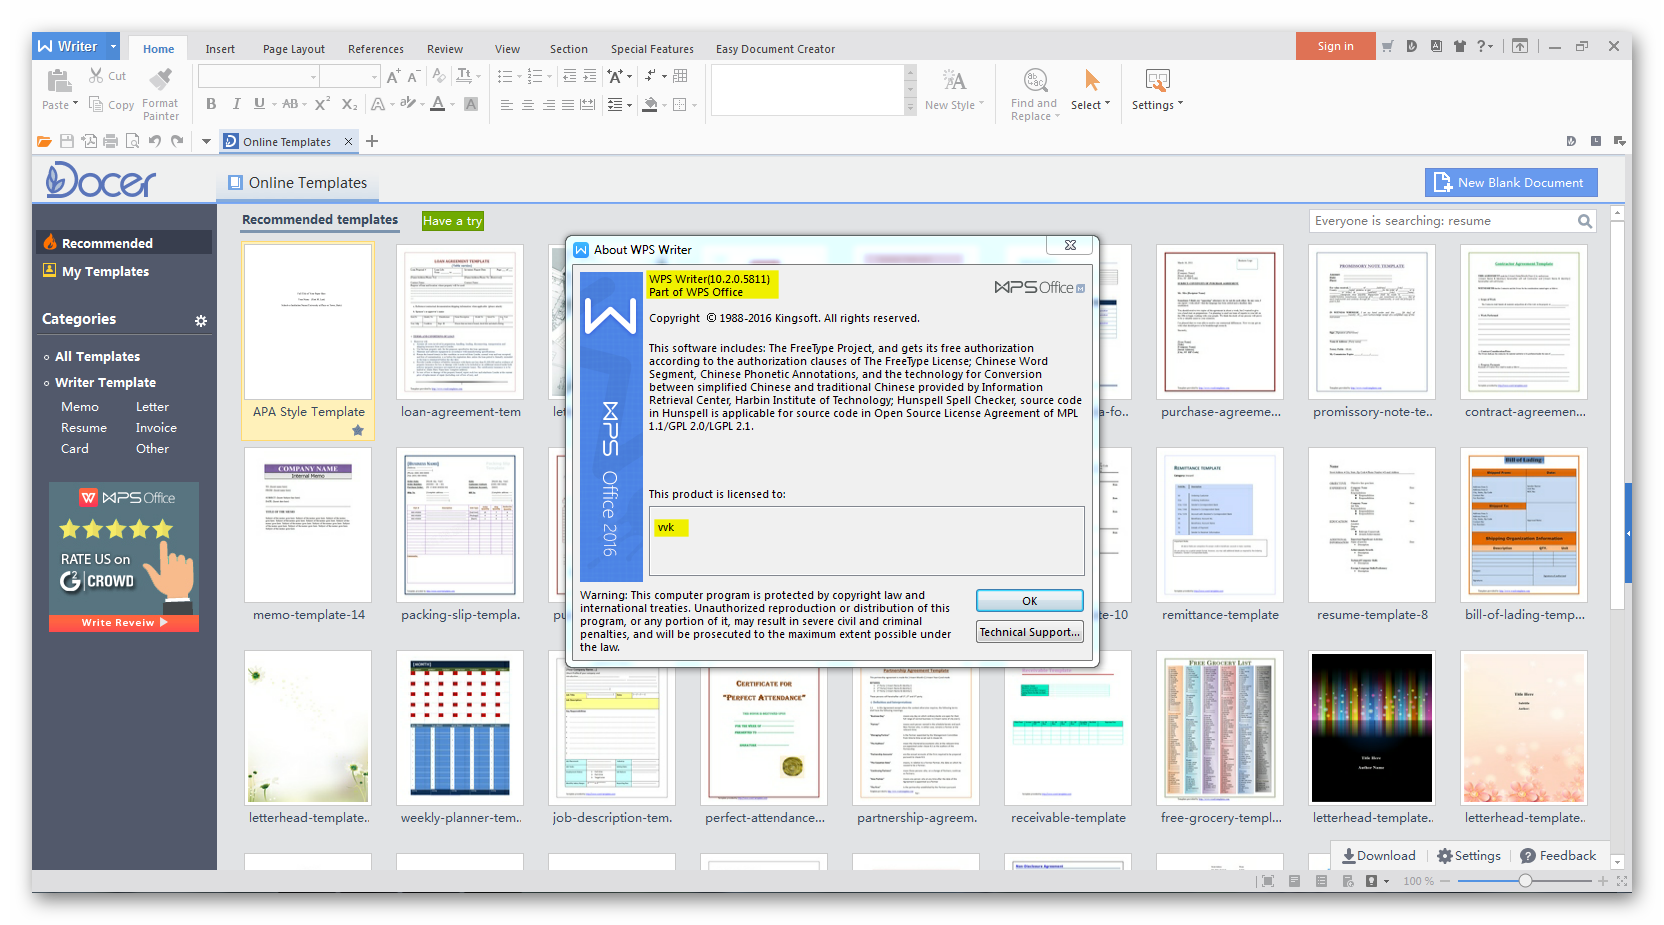Expand the styles gallery arrow
Image resolution: width=1664 pixels, height=925 pixels.
click(x=910, y=108)
